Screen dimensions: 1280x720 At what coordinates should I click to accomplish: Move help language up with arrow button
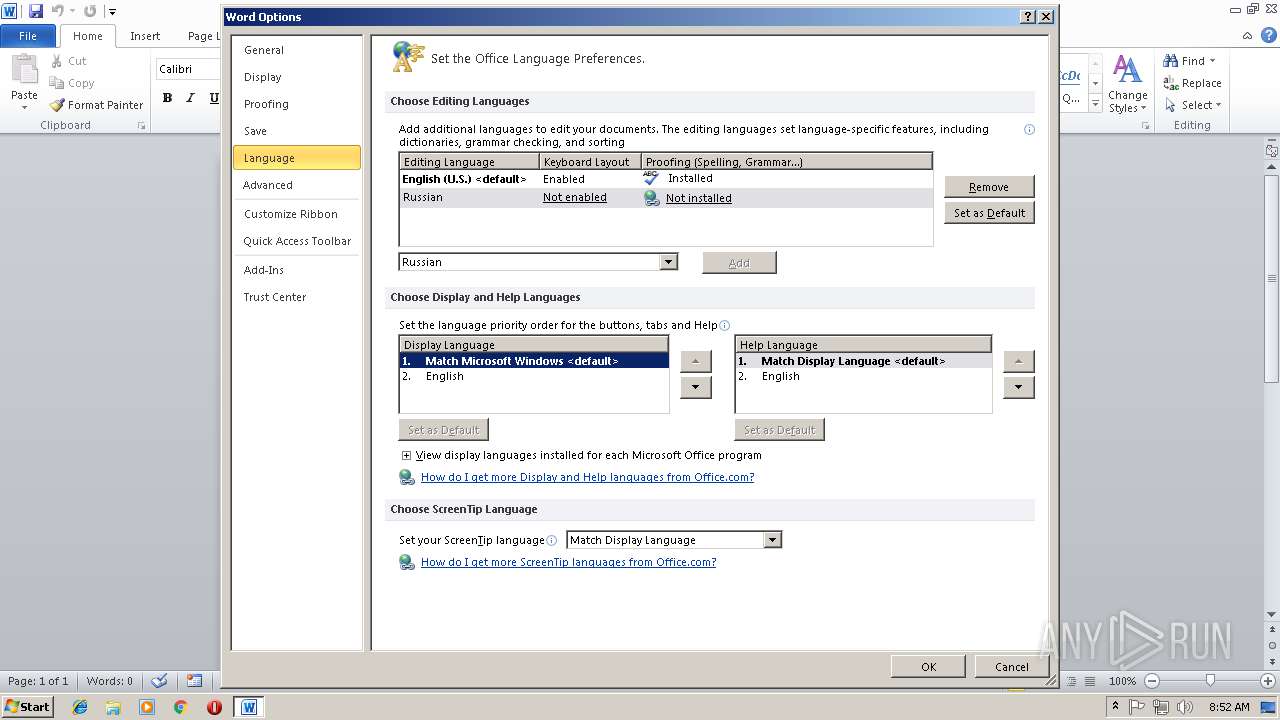pyautogui.click(x=1018, y=361)
